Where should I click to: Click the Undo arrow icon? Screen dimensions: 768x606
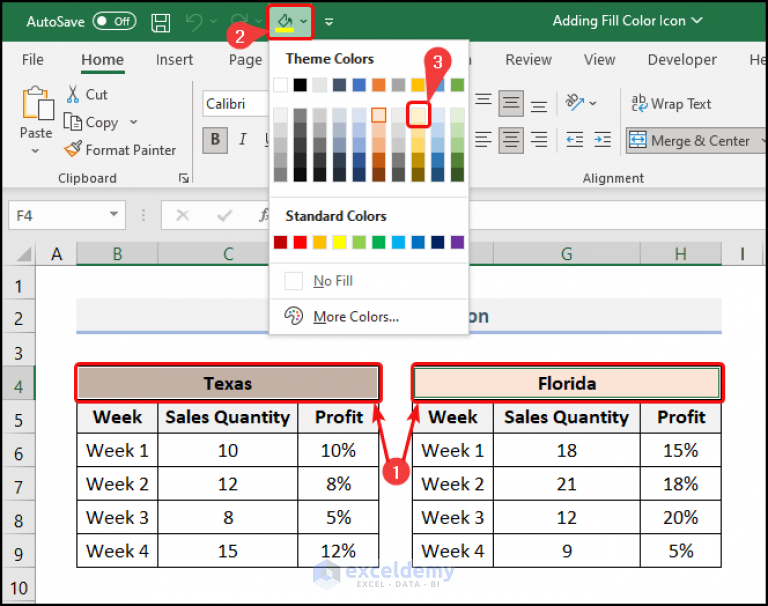click(x=194, y=22)
